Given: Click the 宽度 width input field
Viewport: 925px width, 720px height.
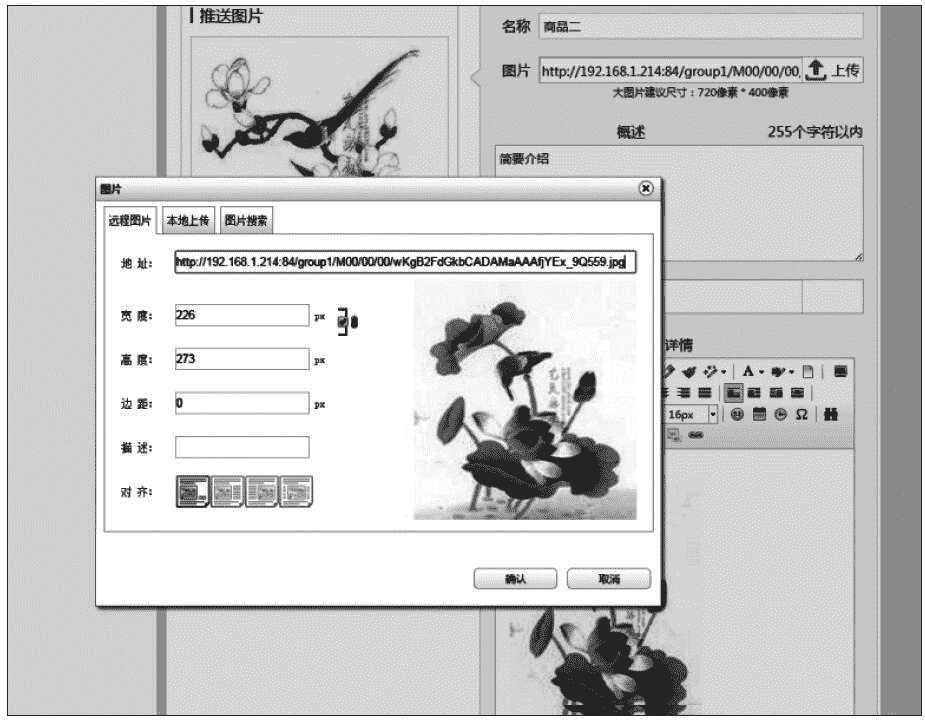Looking at the screenshot, I should (x=241, y=315).
